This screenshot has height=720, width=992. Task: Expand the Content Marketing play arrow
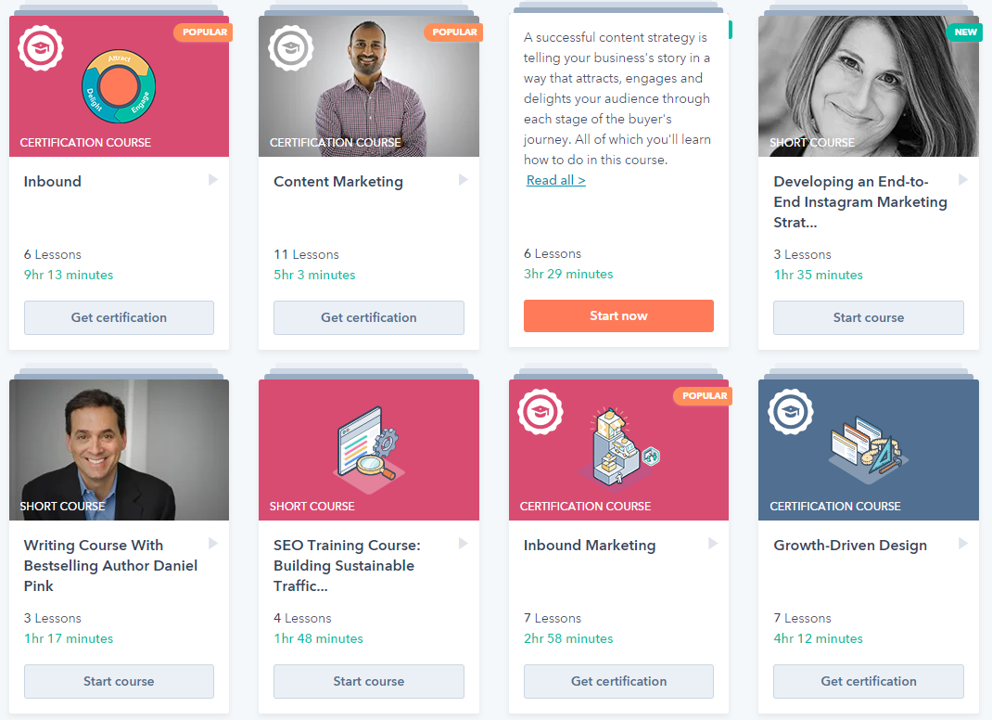[x=462, y=180]
